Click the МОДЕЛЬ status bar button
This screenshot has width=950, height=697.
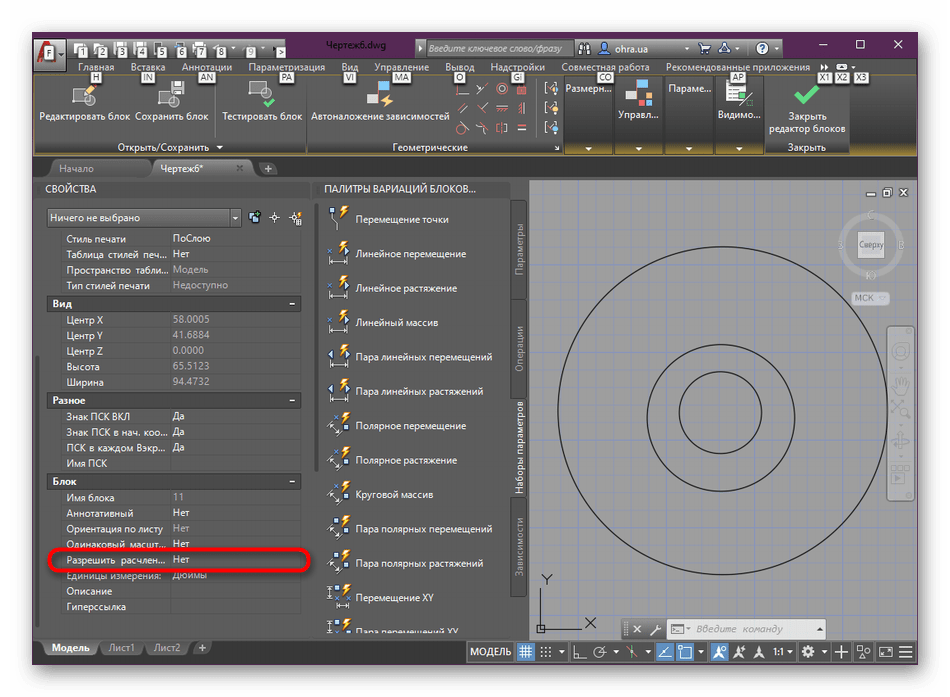click(x=490, y=652)
